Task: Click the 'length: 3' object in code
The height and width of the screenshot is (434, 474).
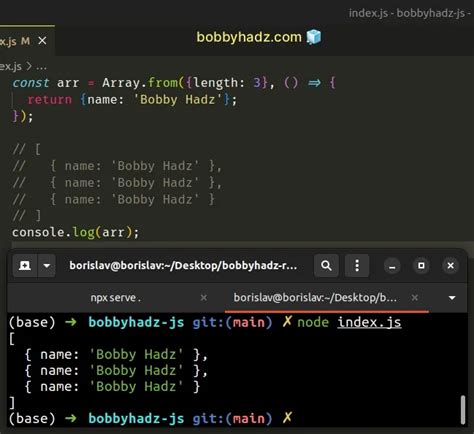Action: 226,83
